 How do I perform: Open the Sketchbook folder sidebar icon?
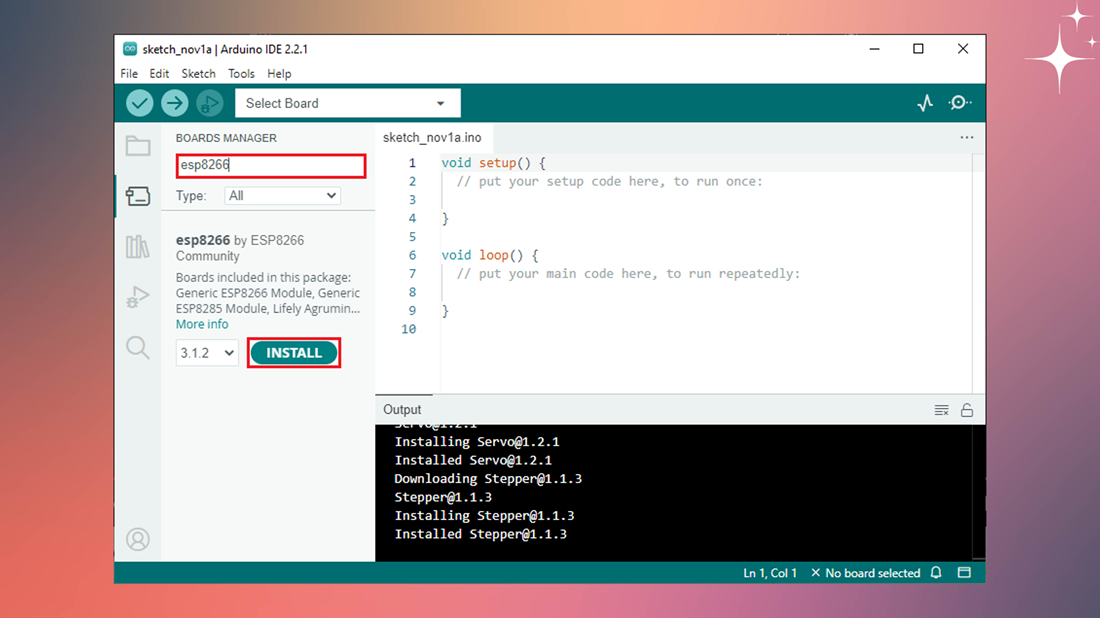138,146
